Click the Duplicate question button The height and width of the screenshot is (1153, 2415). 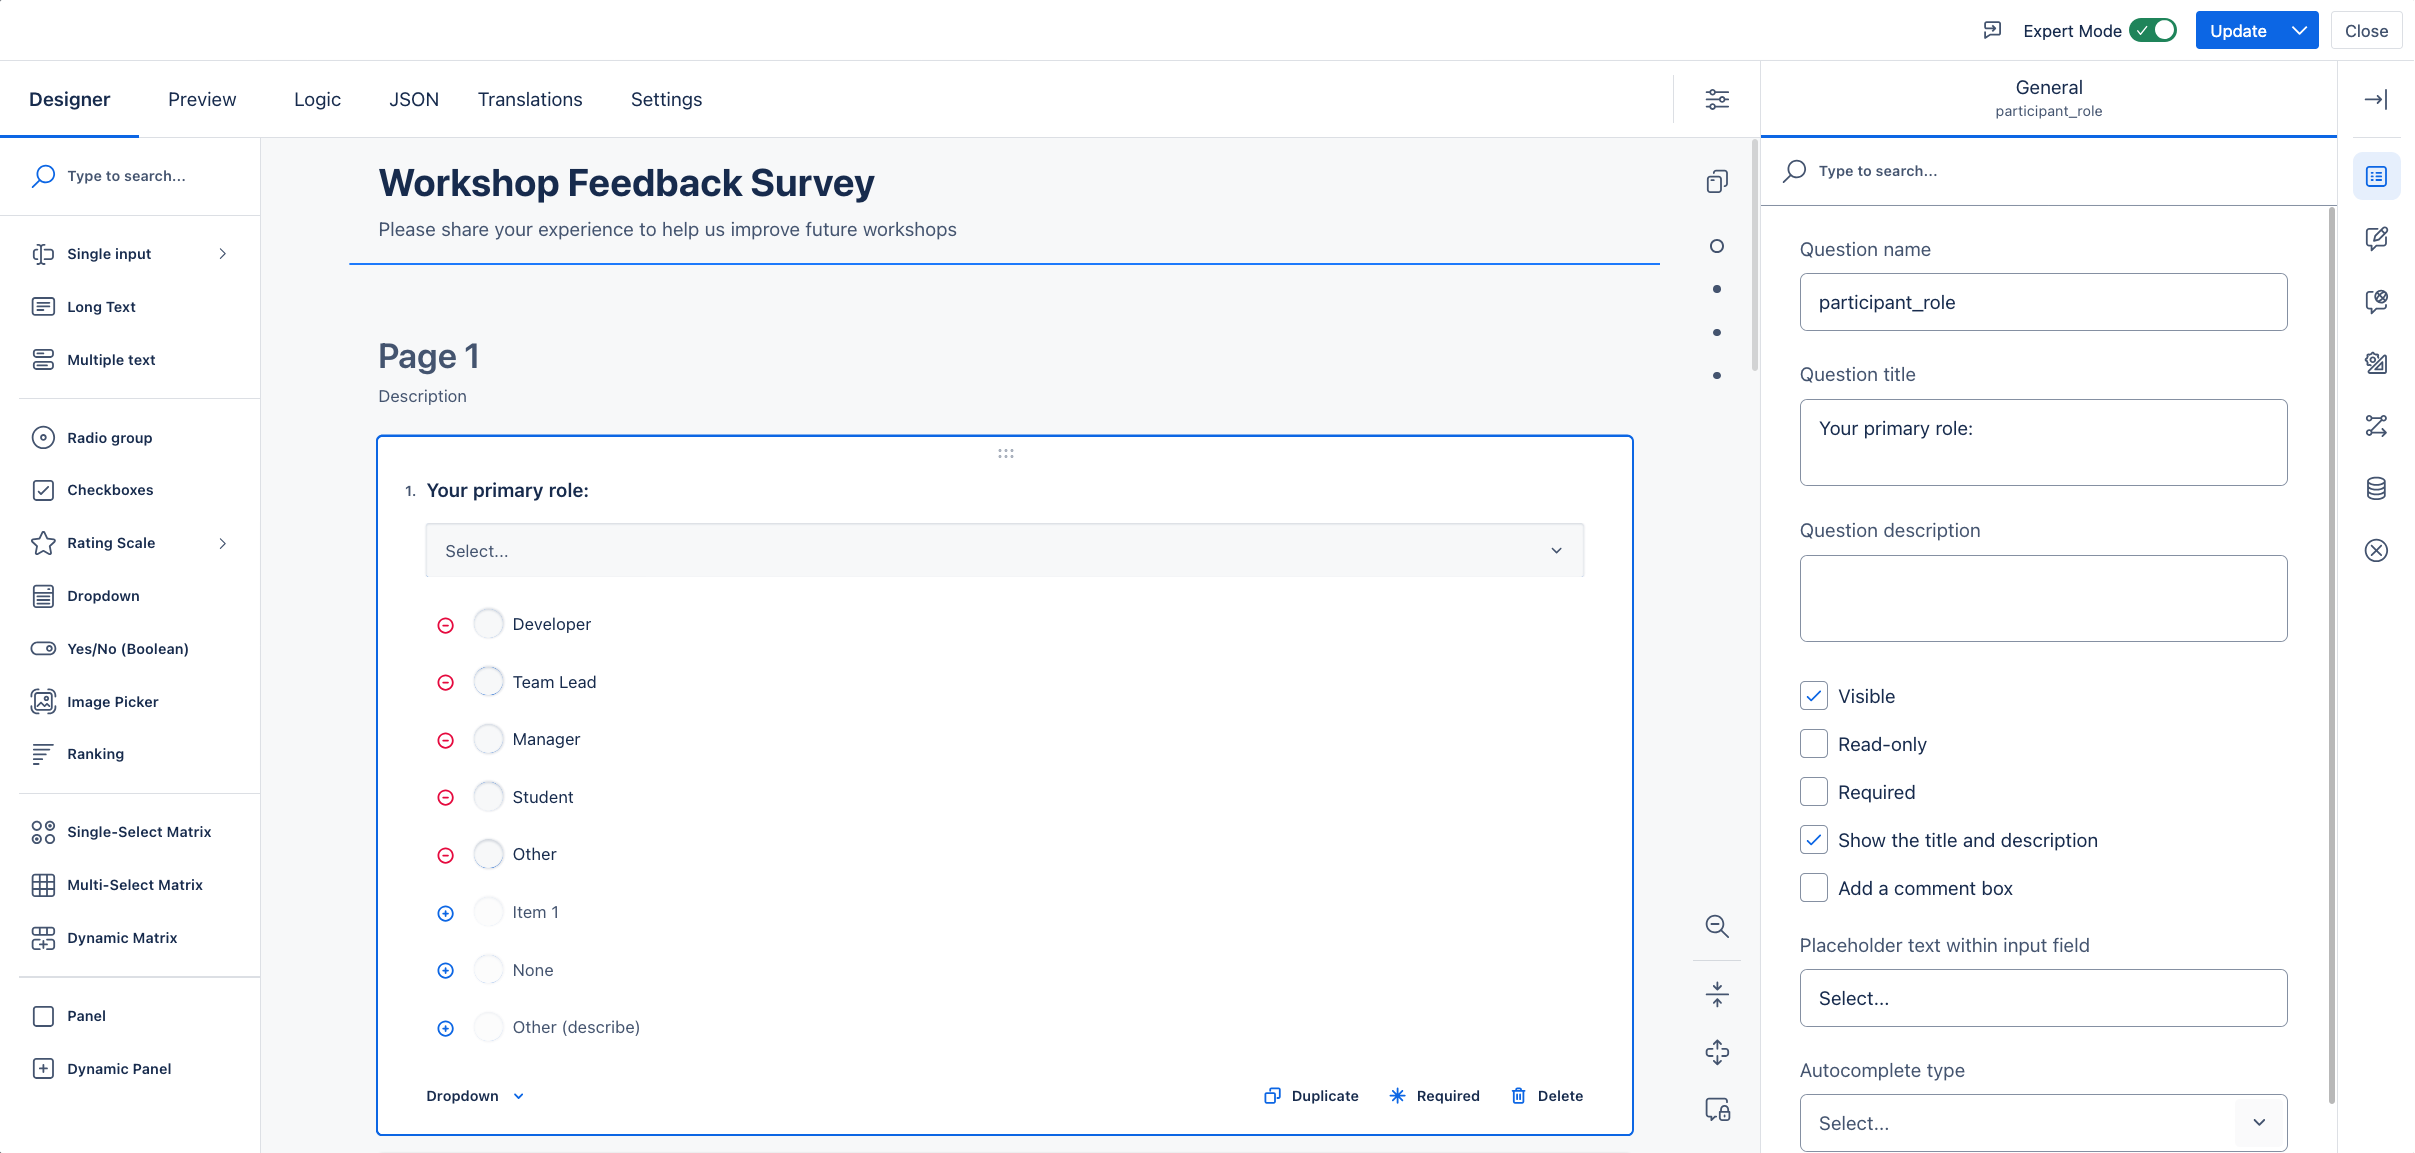click(x=1311, y=1096)
